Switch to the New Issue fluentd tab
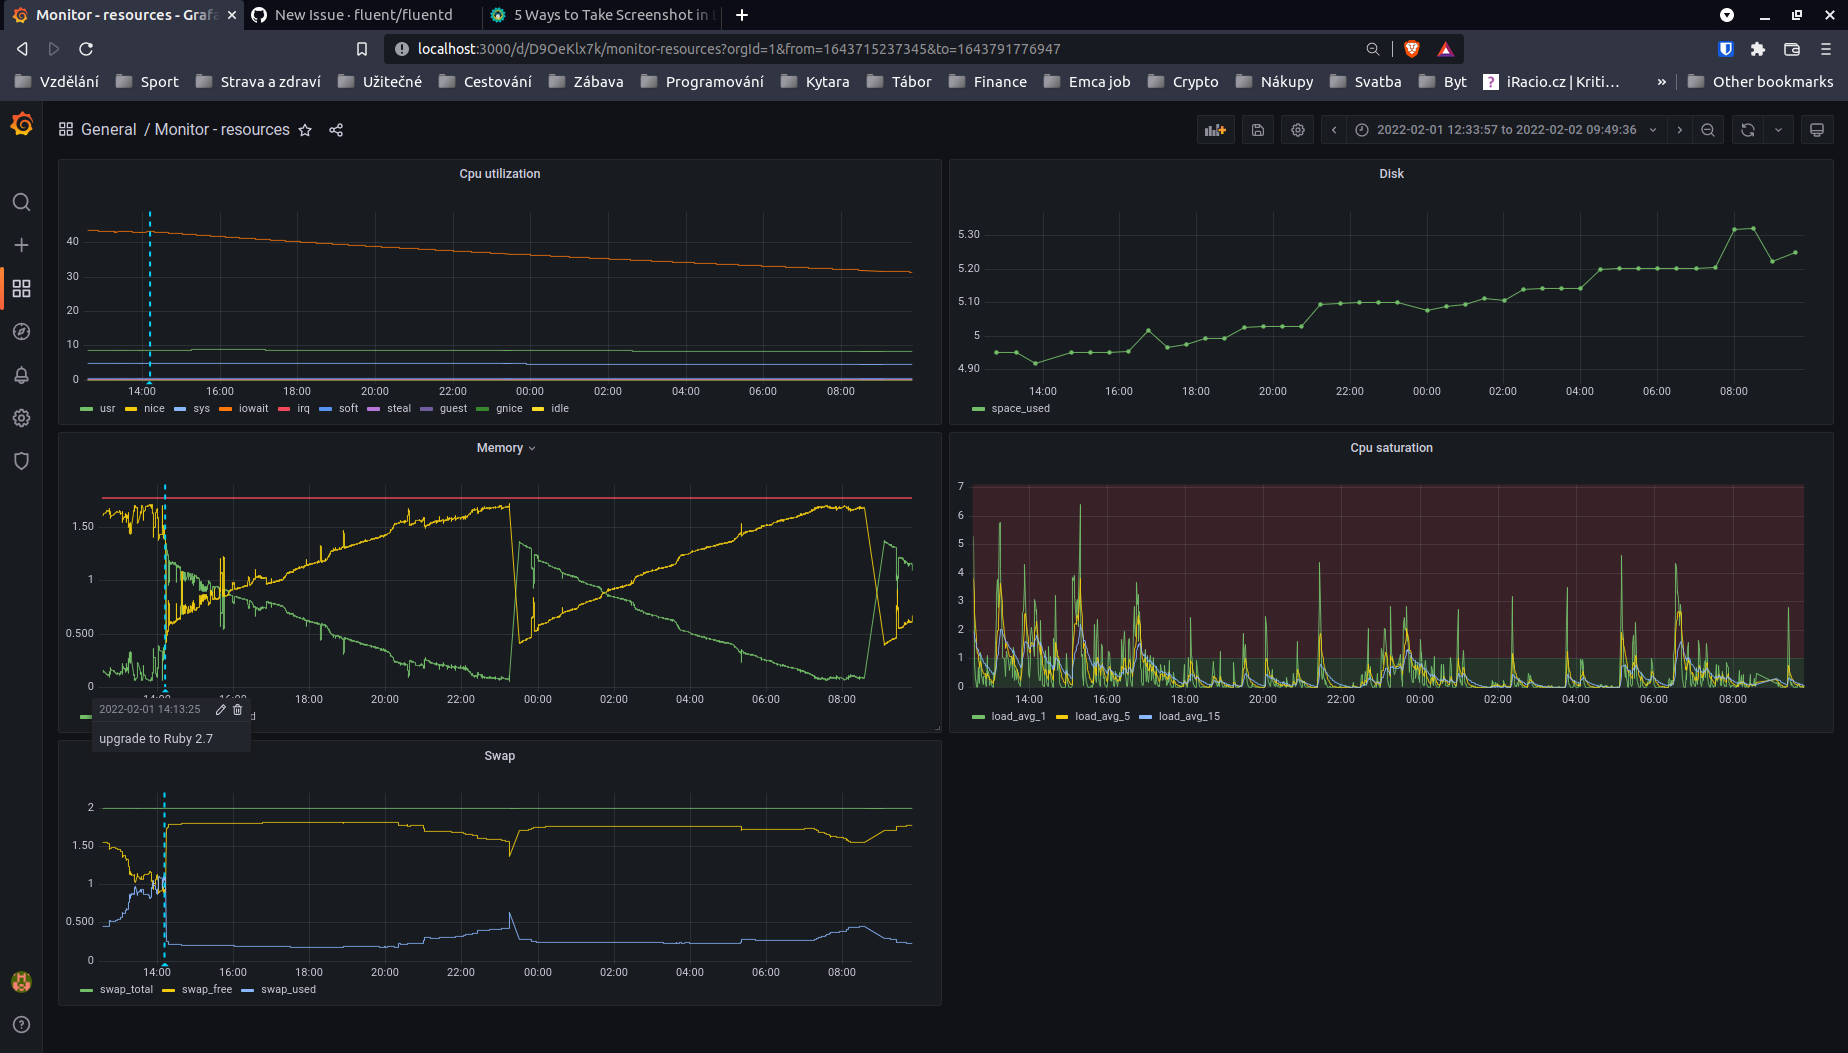The image size is (1848, 1053). point(363,15)
